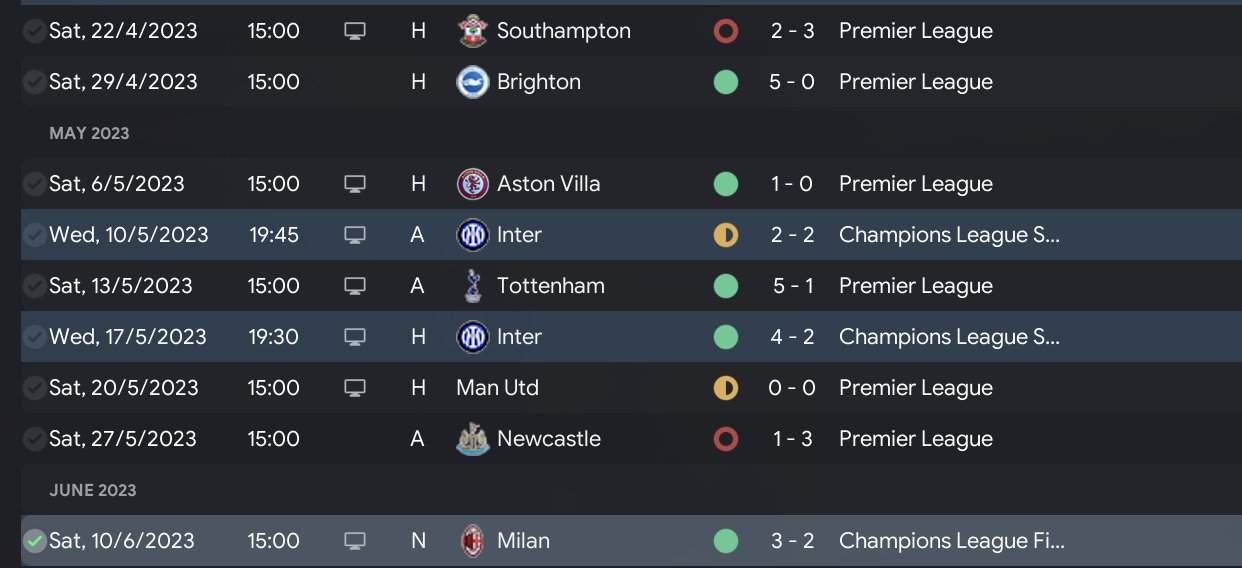Collapse the MAY 2023 month section
Image resolution: width=1242 pixels, height=568 pixels.
tap(89, 133)
